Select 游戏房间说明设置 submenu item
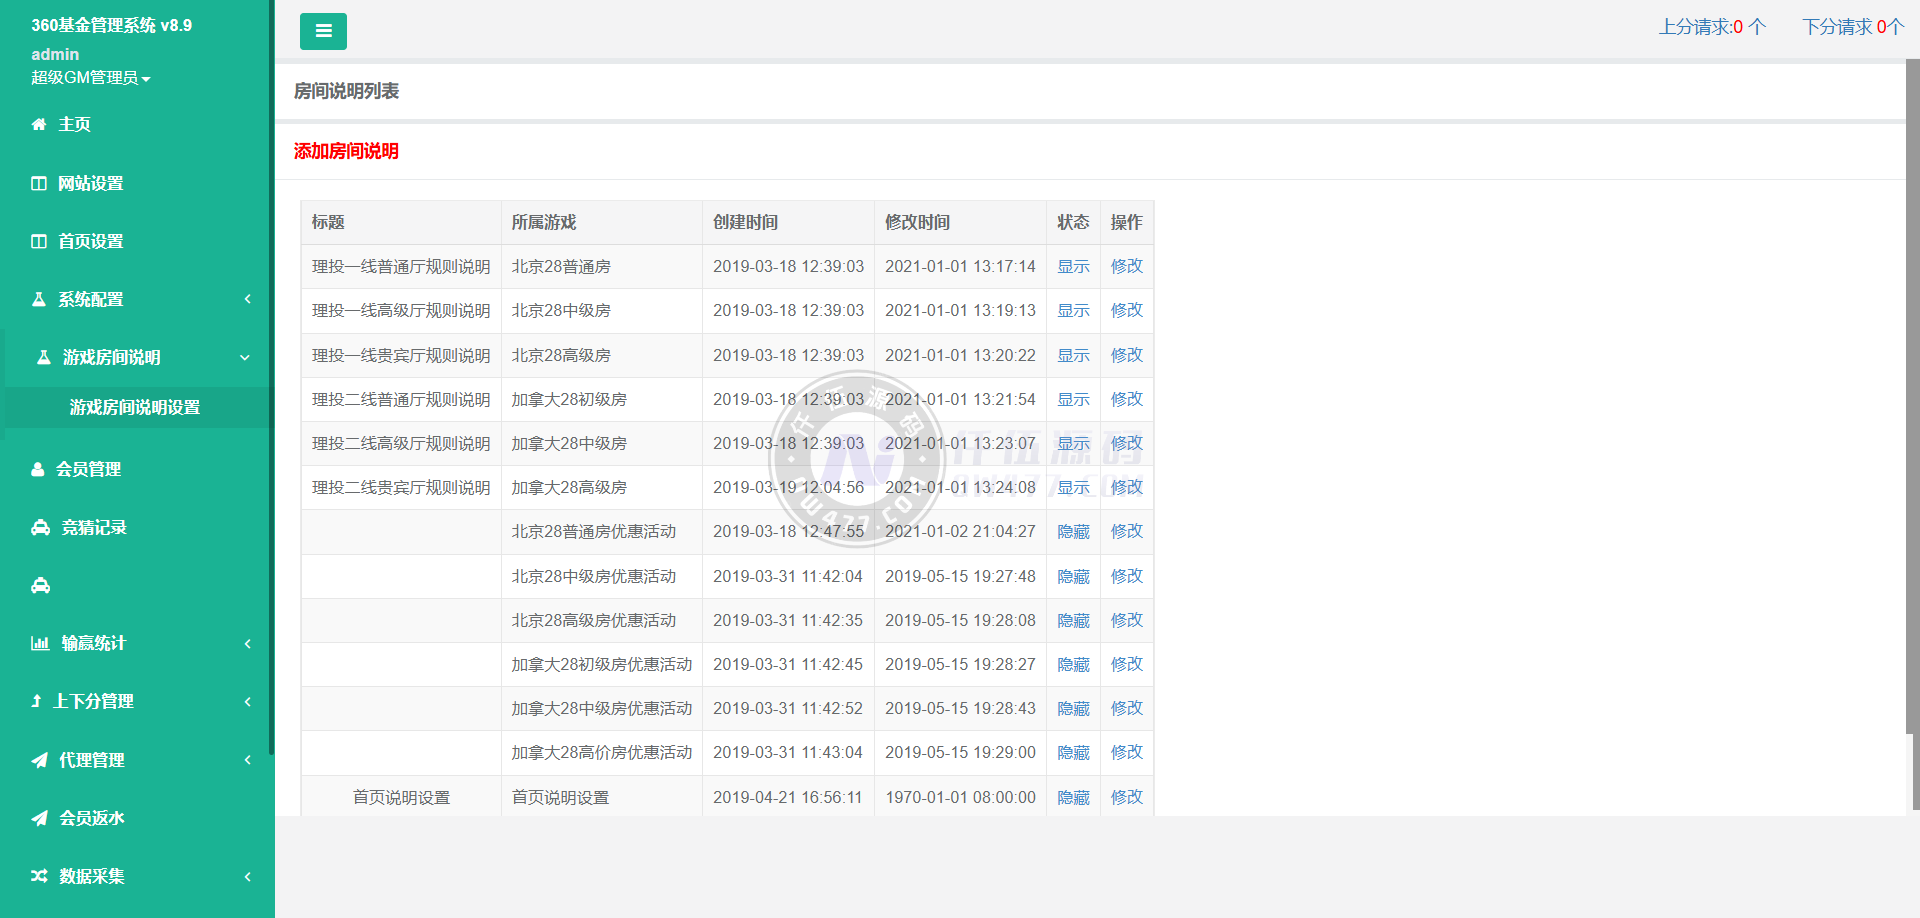Screen dimensions: 1920x918 [x=135, y=408]
